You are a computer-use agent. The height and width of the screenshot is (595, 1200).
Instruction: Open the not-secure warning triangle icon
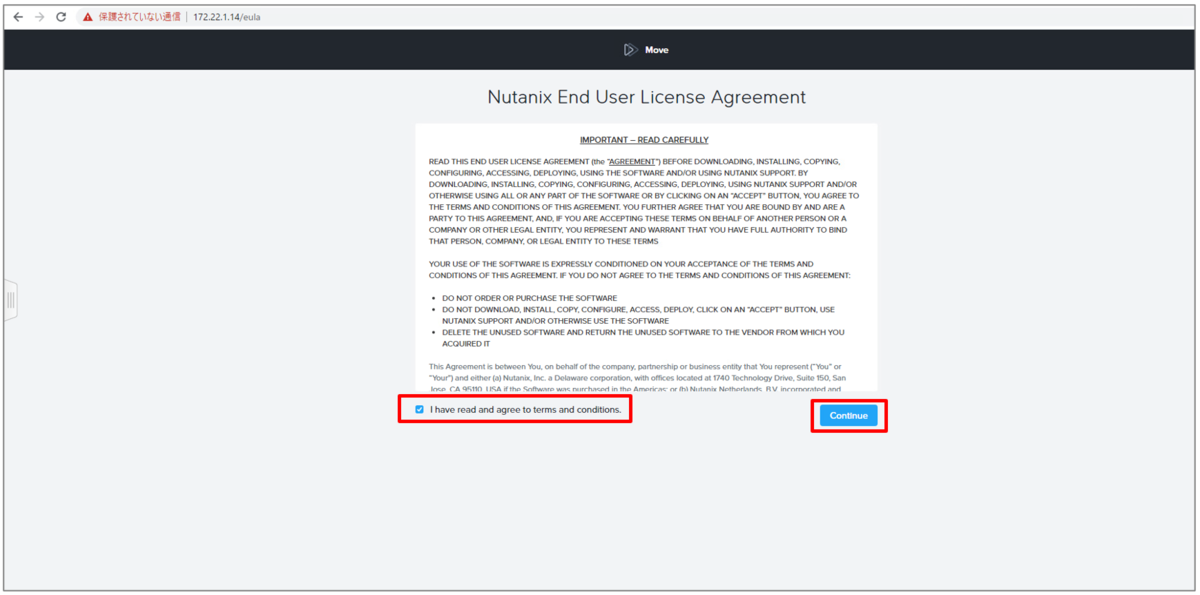(x=88, y=17)
